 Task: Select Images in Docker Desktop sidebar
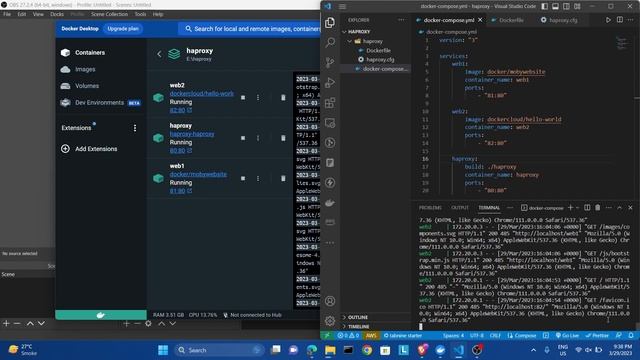[85, 69]
